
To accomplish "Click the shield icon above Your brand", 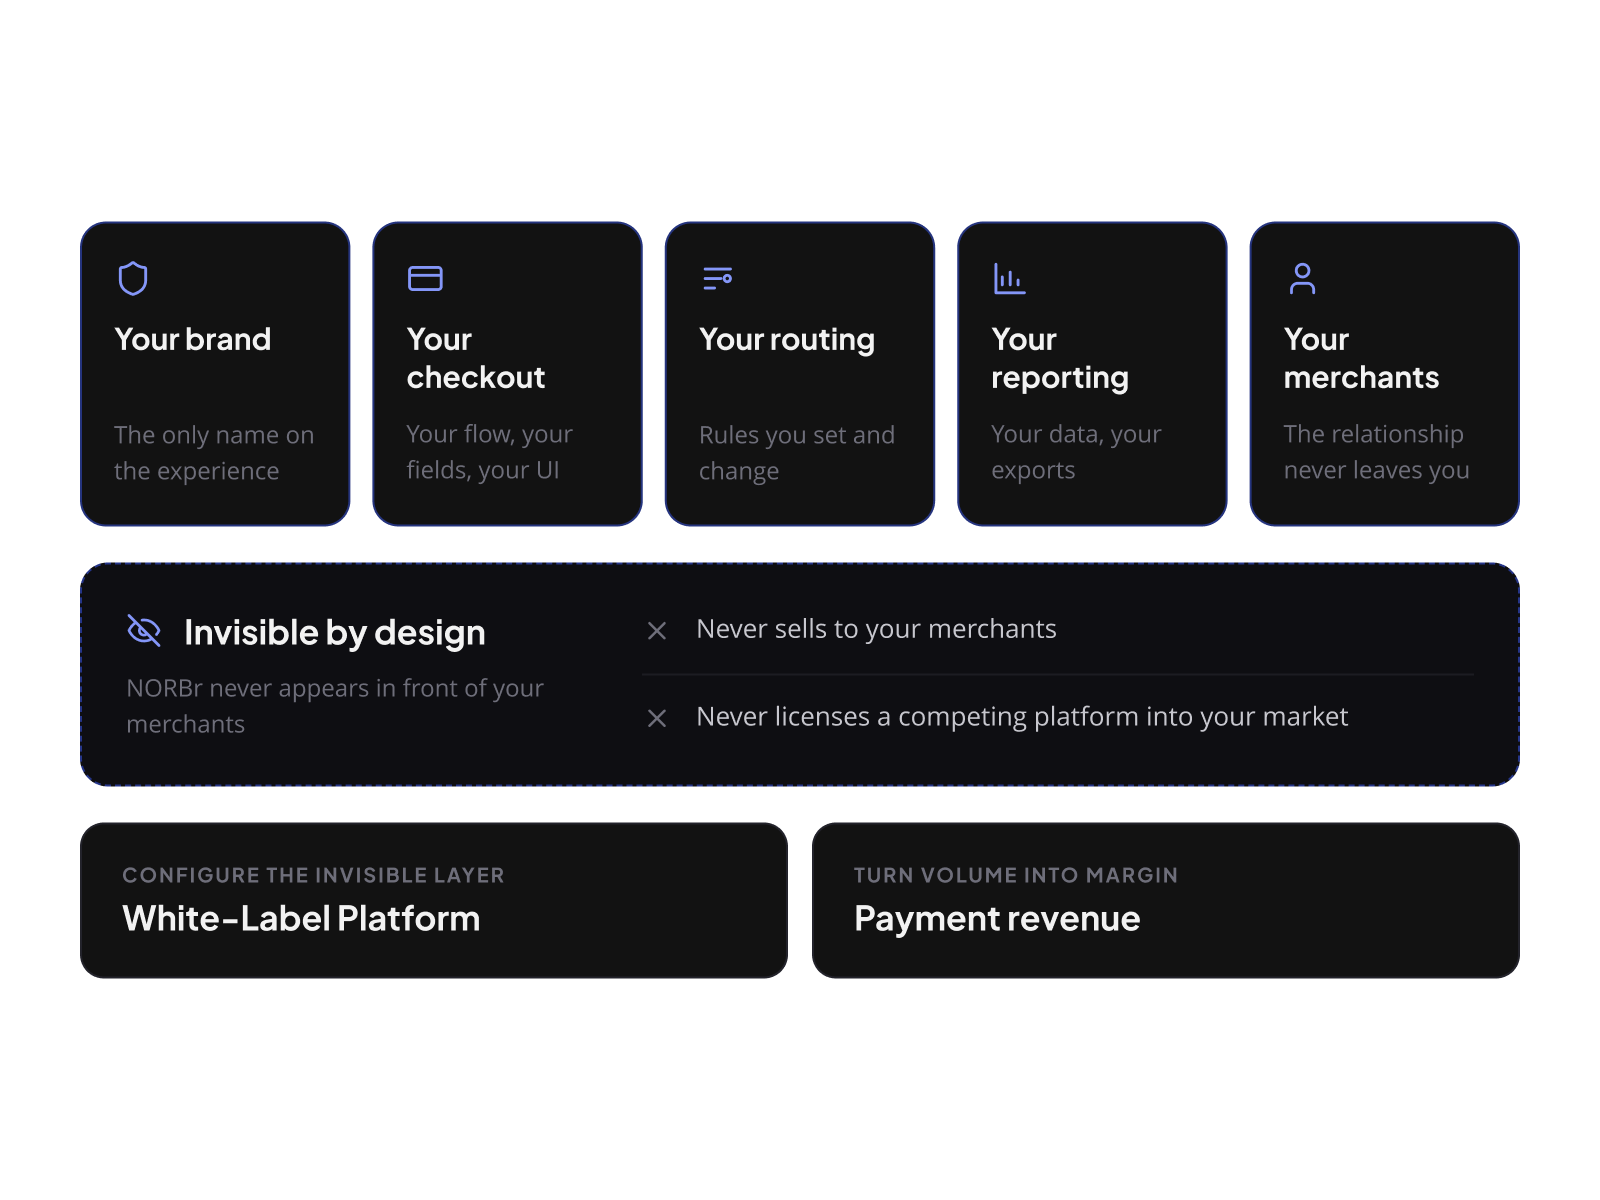I will (x=133, y=279).
